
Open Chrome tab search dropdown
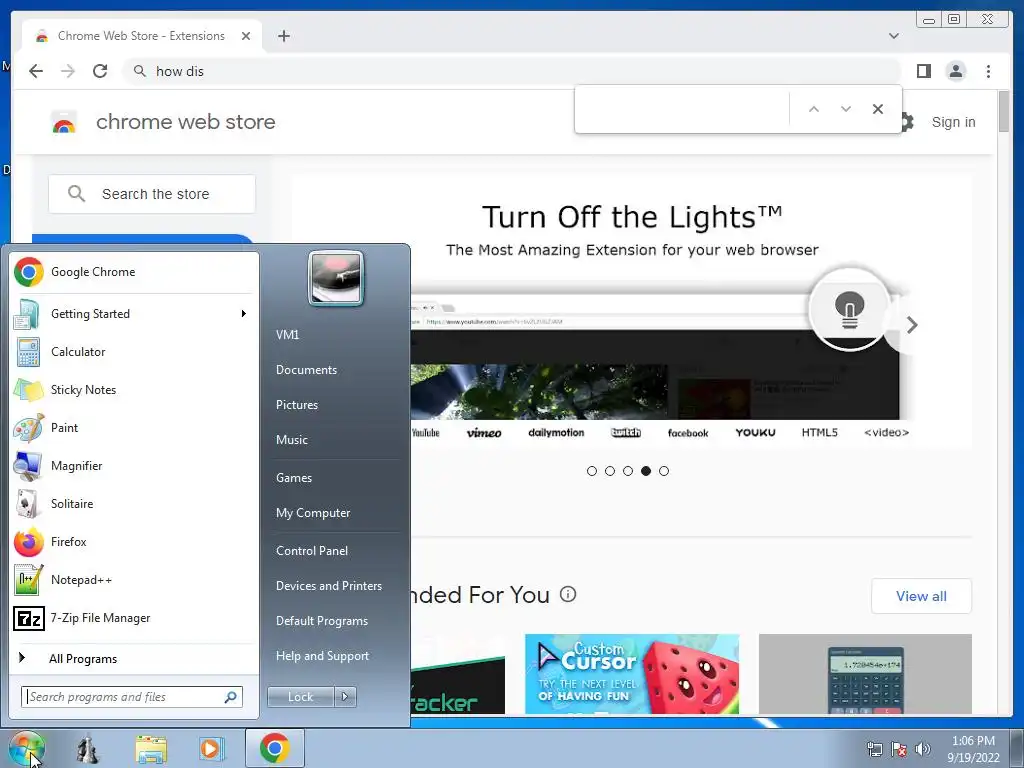click(x=894, y=36)
